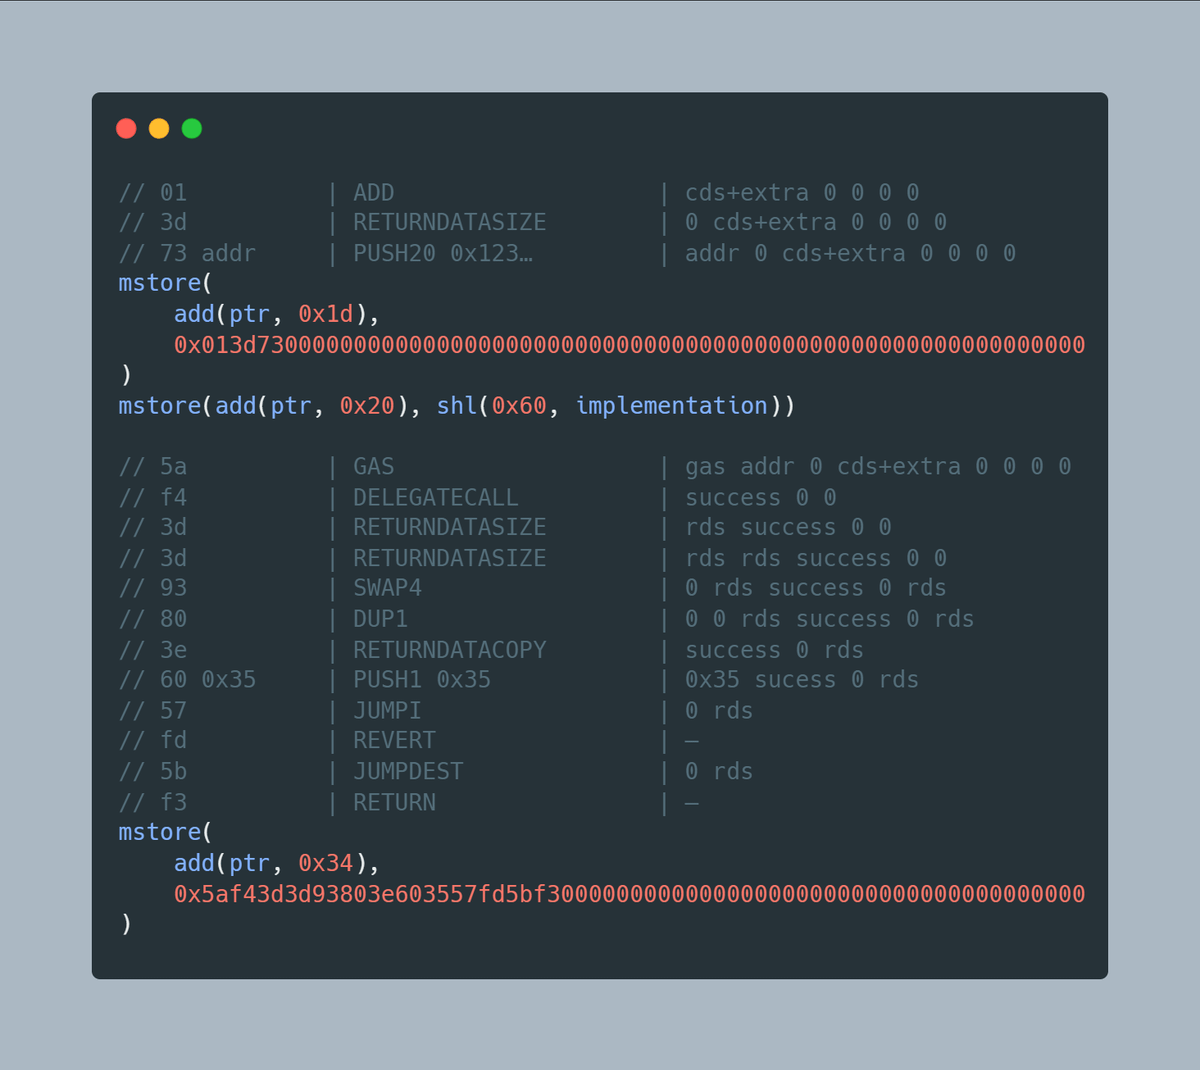Click the long 0x013d73 hex literal

tap(629, 345)
